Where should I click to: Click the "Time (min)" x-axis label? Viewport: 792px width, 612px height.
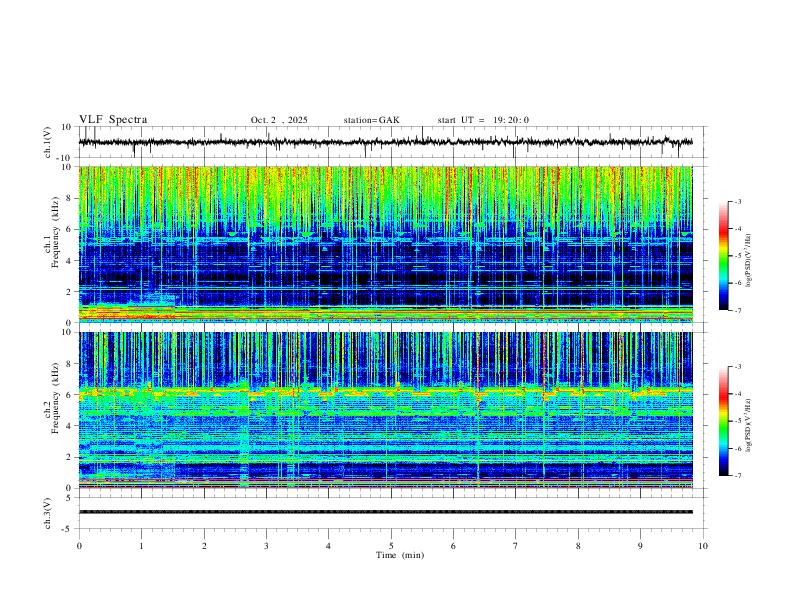[400, 555]
